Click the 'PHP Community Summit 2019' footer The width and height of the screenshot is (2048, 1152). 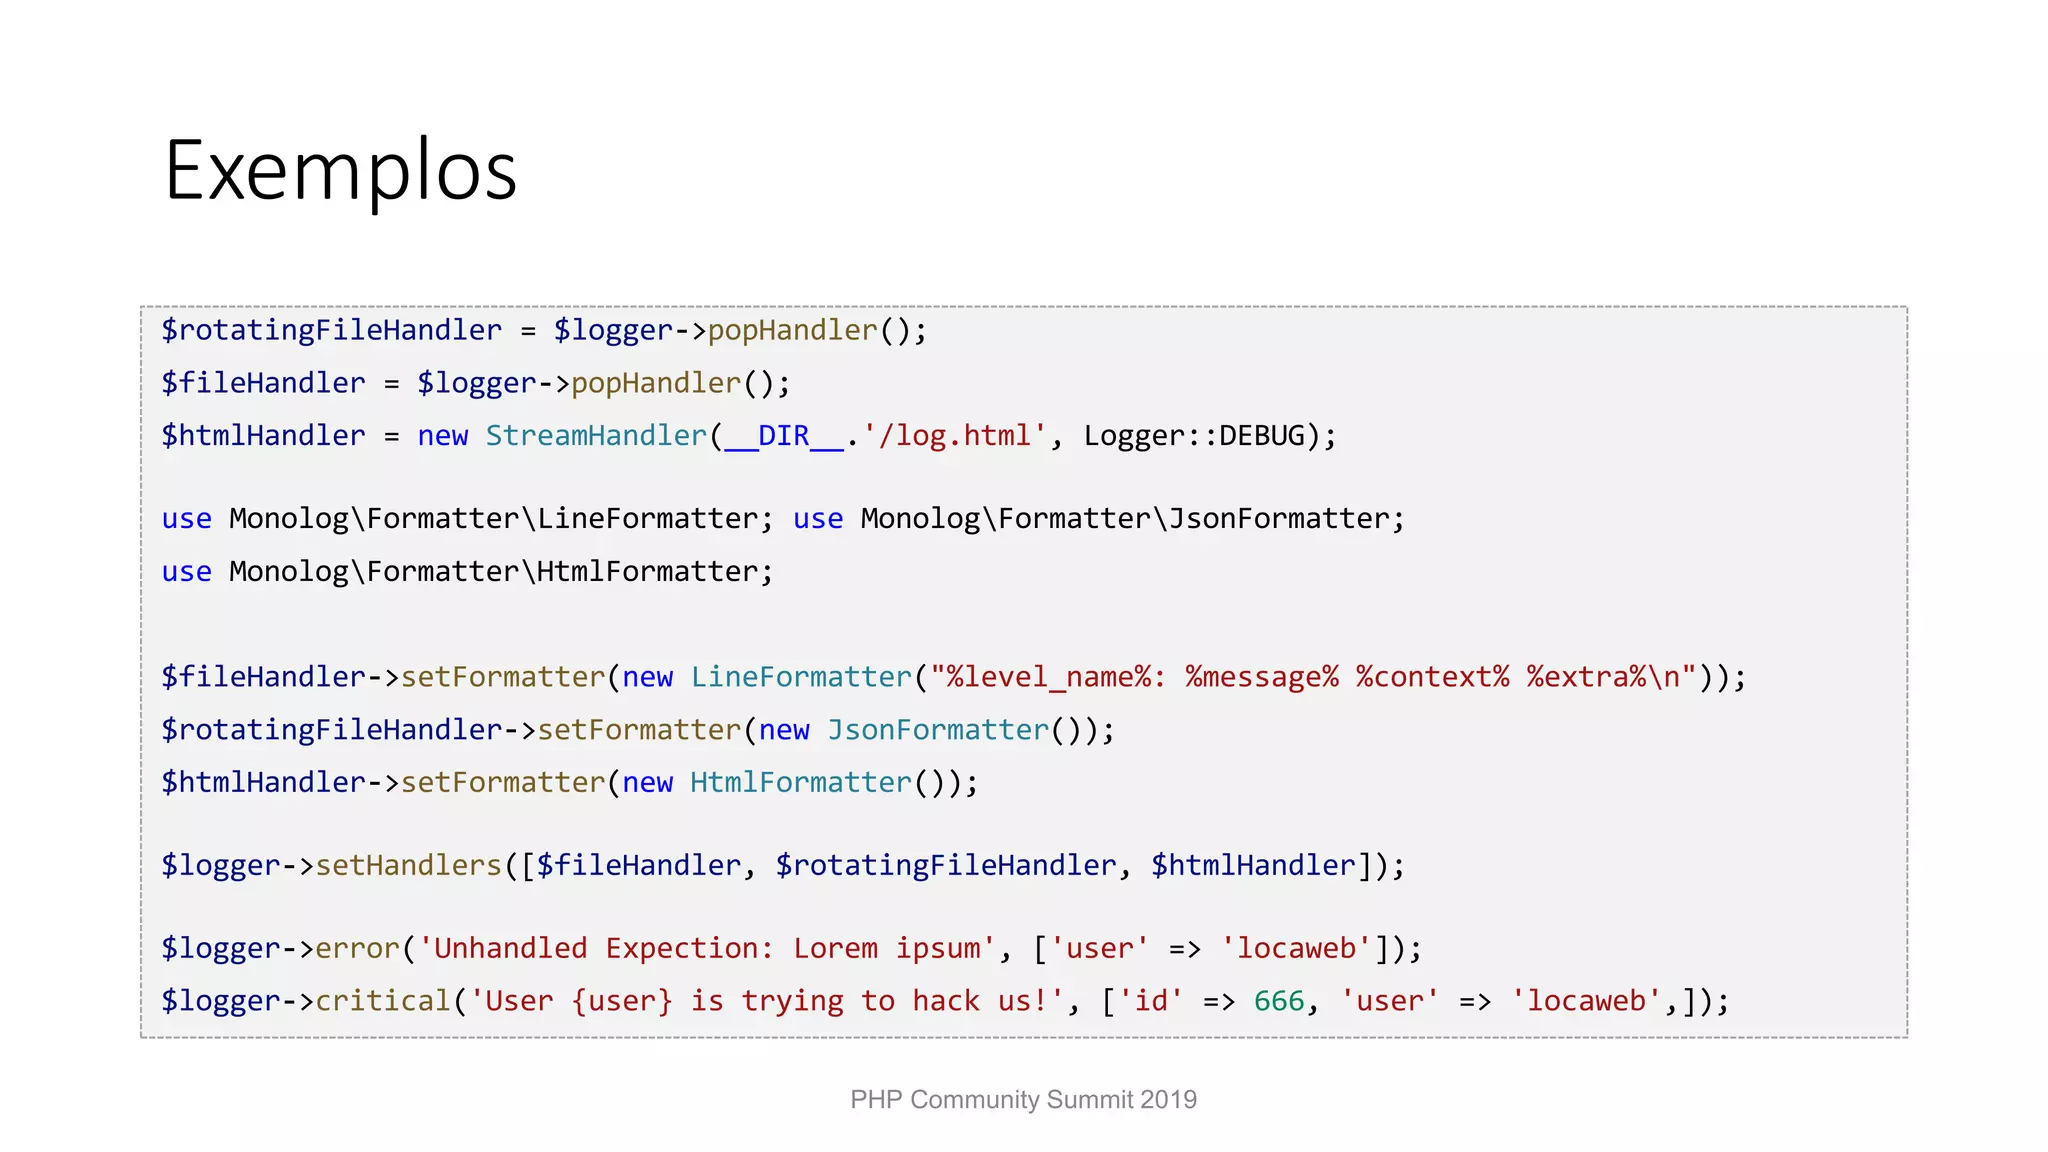(x=1024, y=1099)
